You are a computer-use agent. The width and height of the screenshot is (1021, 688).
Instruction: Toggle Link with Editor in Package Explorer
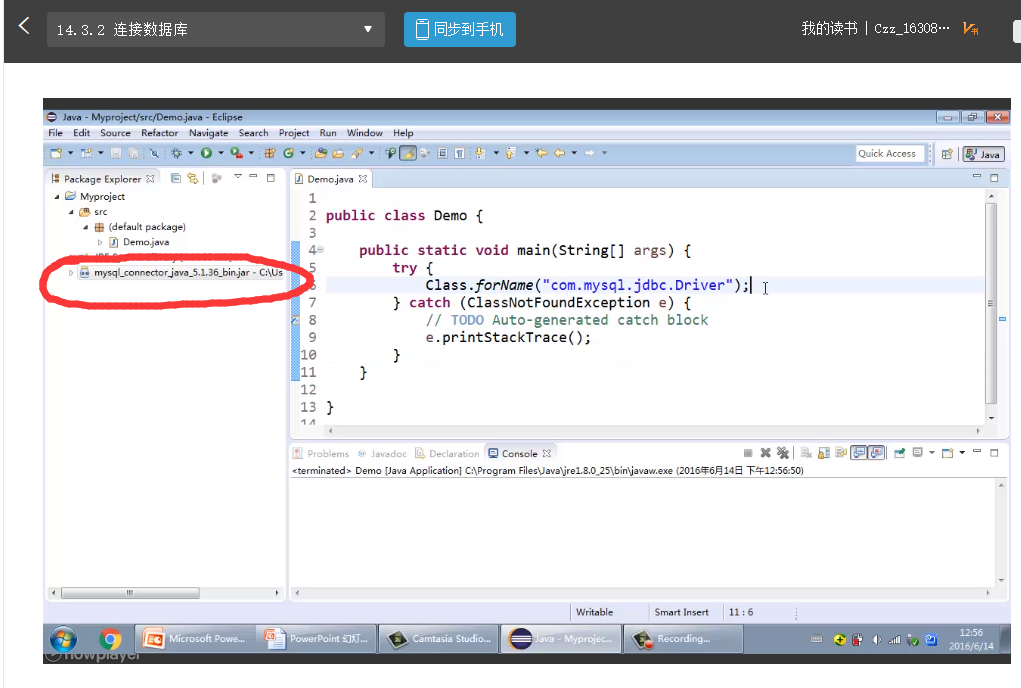pos(193,178)
